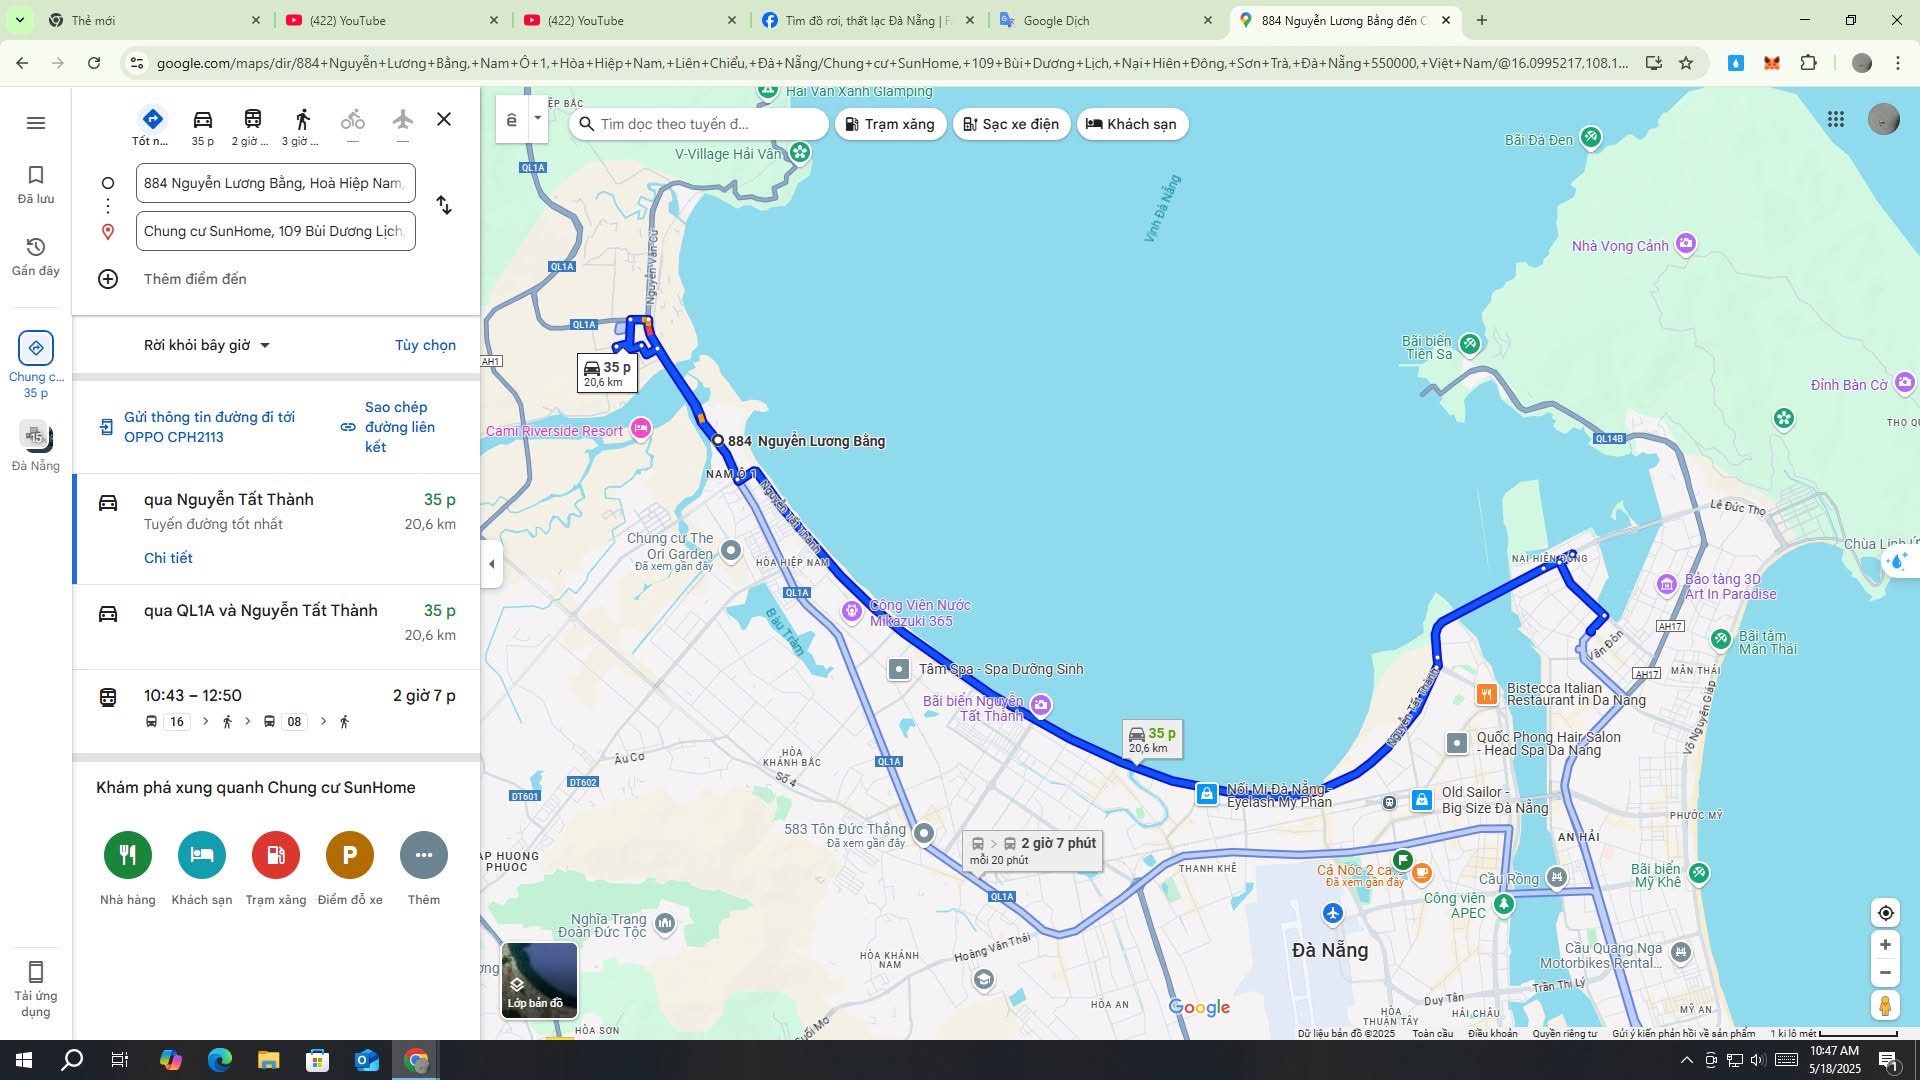Reload the current page
The width and height of the screenshot is (1920, 1080).
coord(94,63)
